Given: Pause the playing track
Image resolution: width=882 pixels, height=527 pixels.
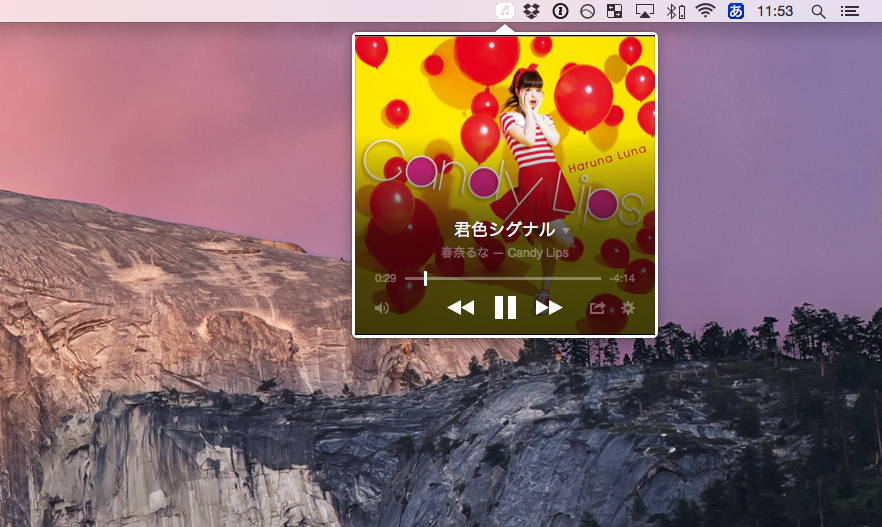Looking at the screenshot, I should coord(505,308).
